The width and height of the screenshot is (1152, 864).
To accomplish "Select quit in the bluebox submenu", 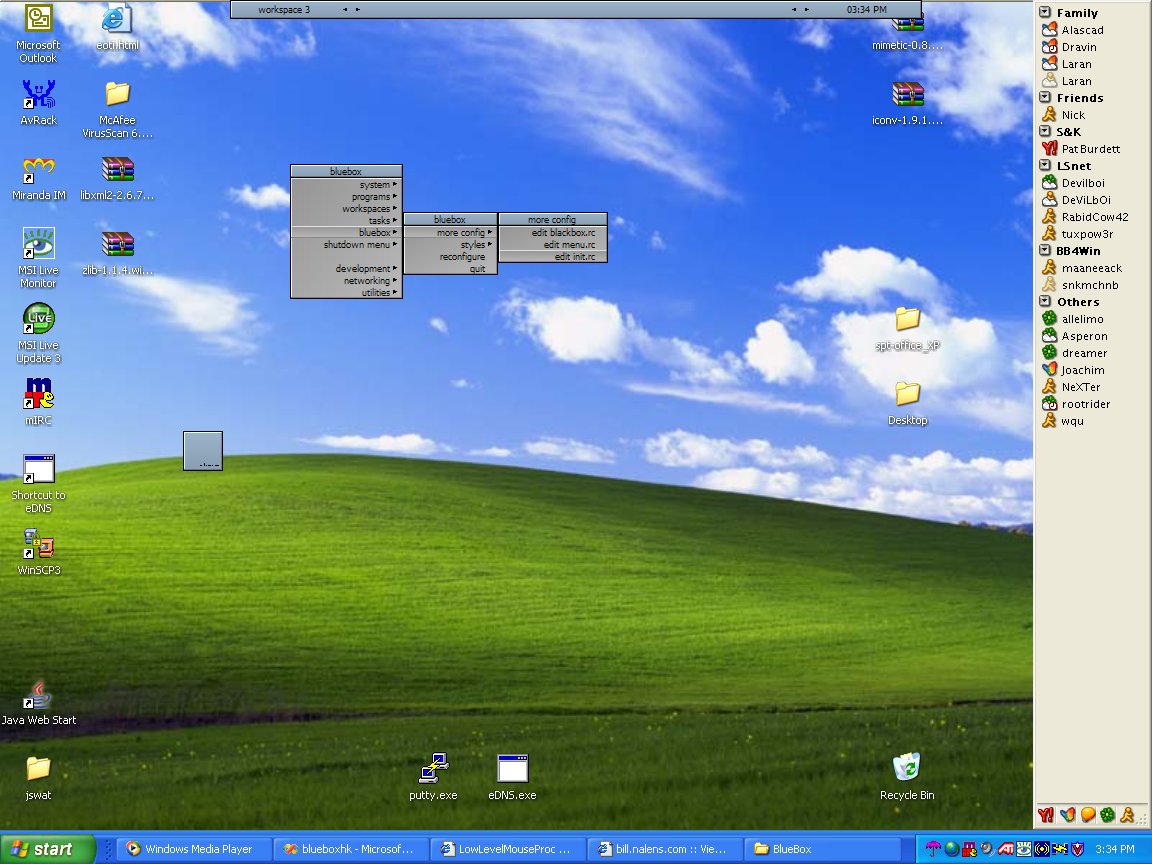I will [x=450, y=268].
